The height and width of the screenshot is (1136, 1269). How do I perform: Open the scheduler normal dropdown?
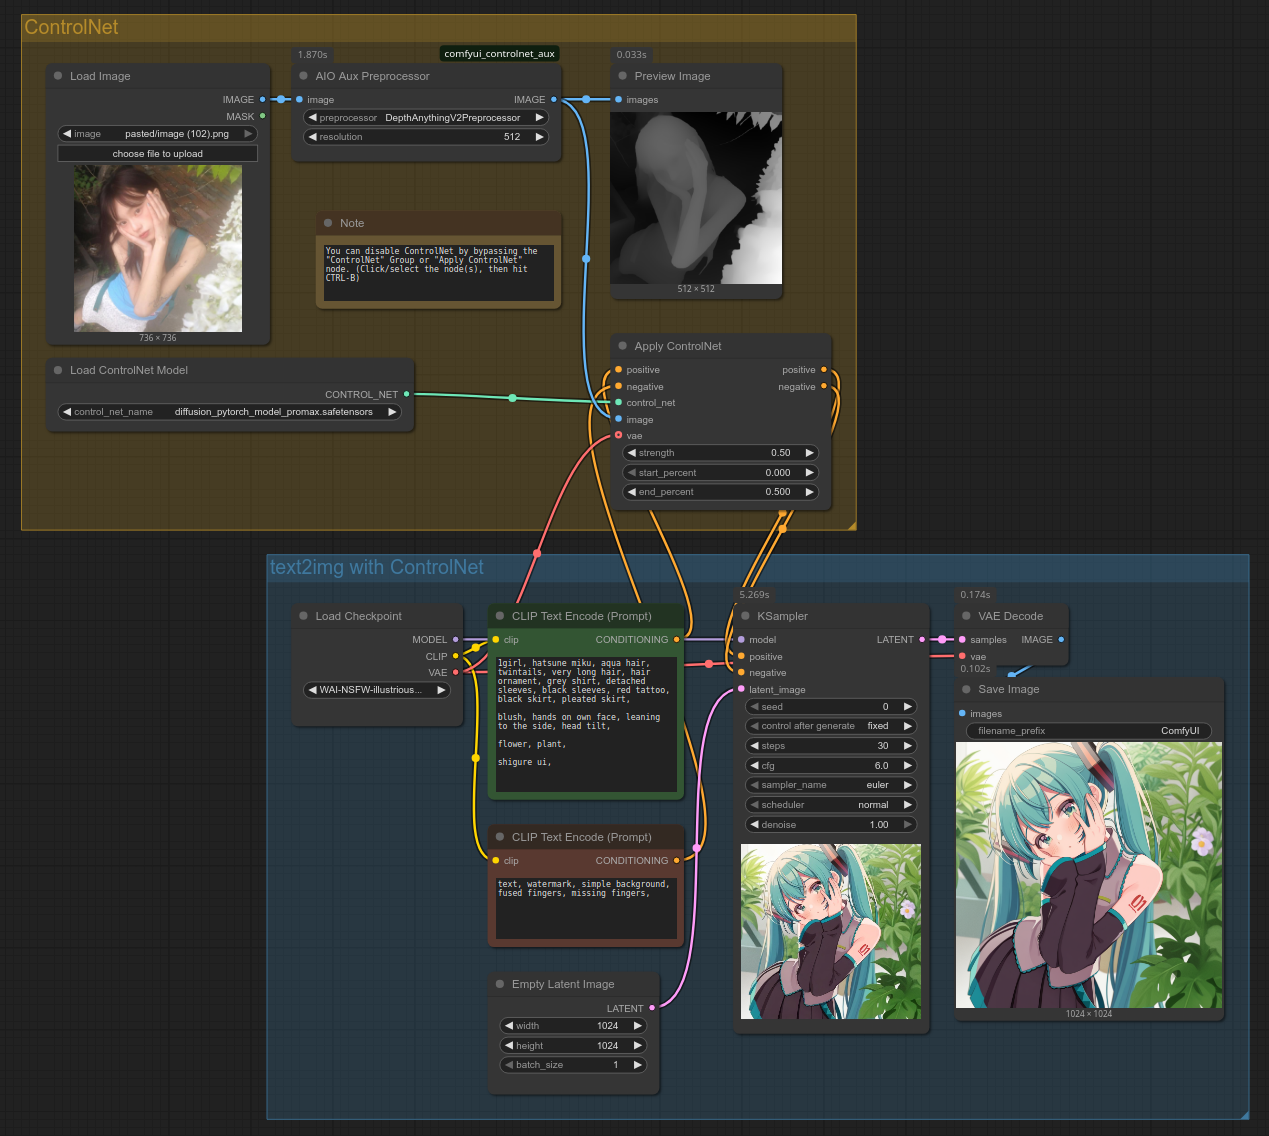[830, 805]
